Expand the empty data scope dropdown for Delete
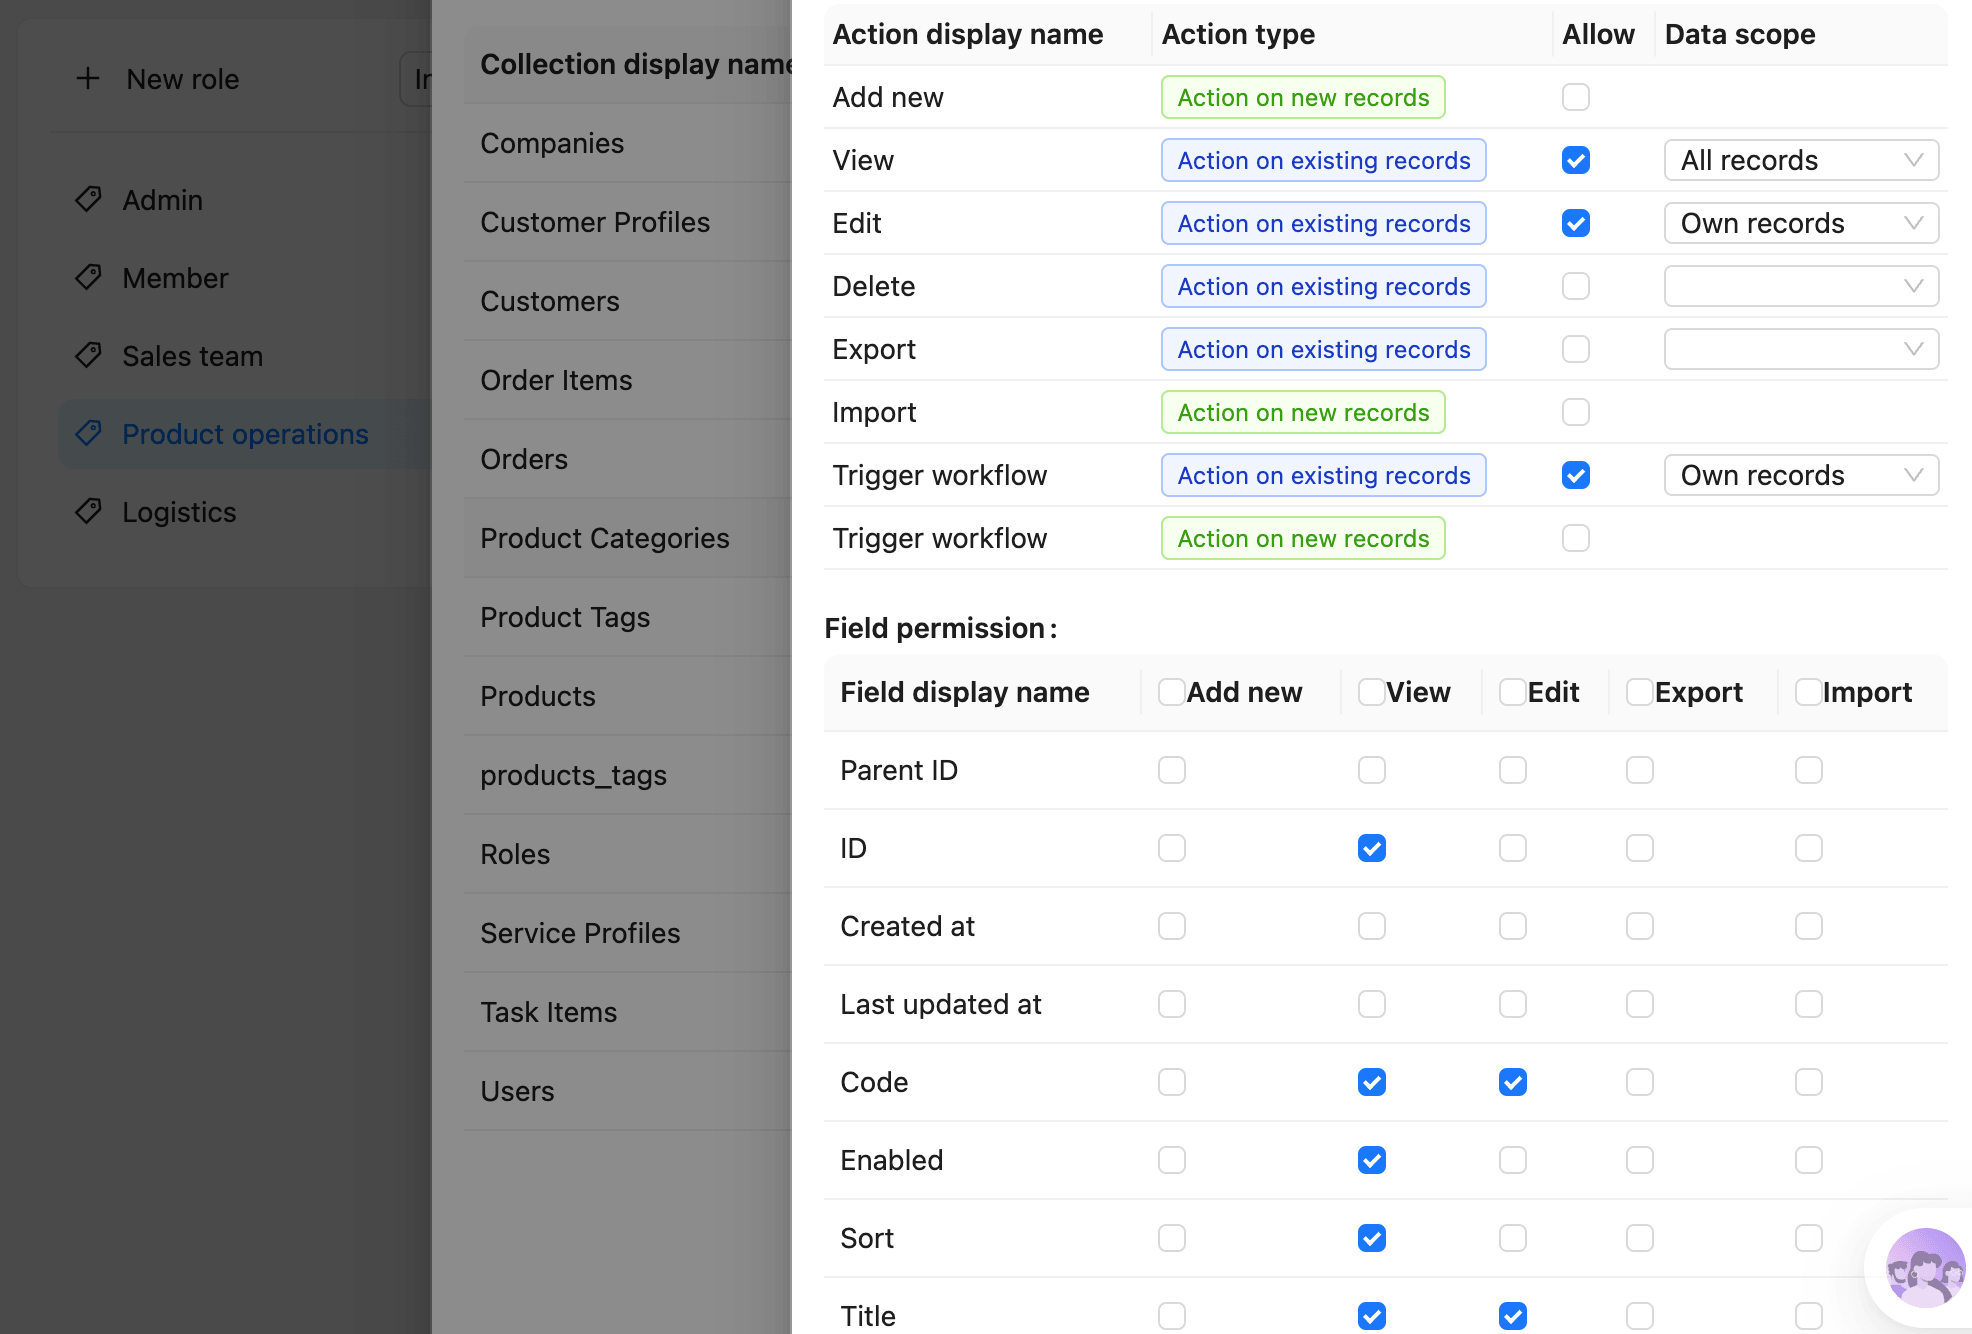This screenshot has width=1972, height=1334. tap(1800, 286)
